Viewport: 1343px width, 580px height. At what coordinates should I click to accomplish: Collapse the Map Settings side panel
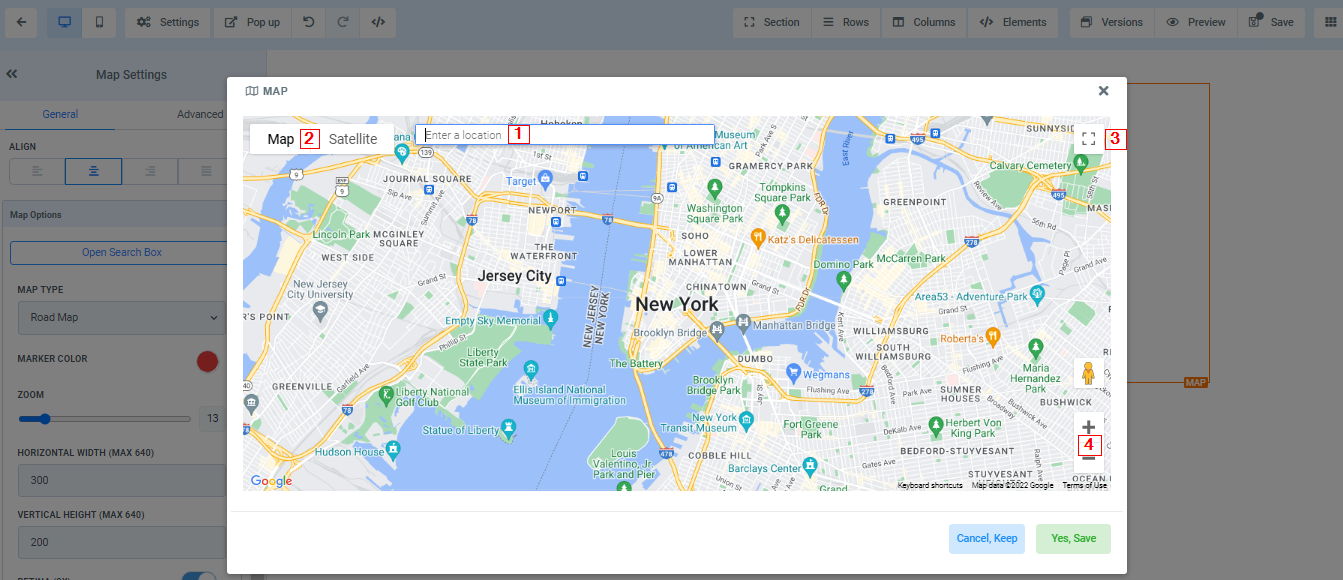click(x=13, y=74)
